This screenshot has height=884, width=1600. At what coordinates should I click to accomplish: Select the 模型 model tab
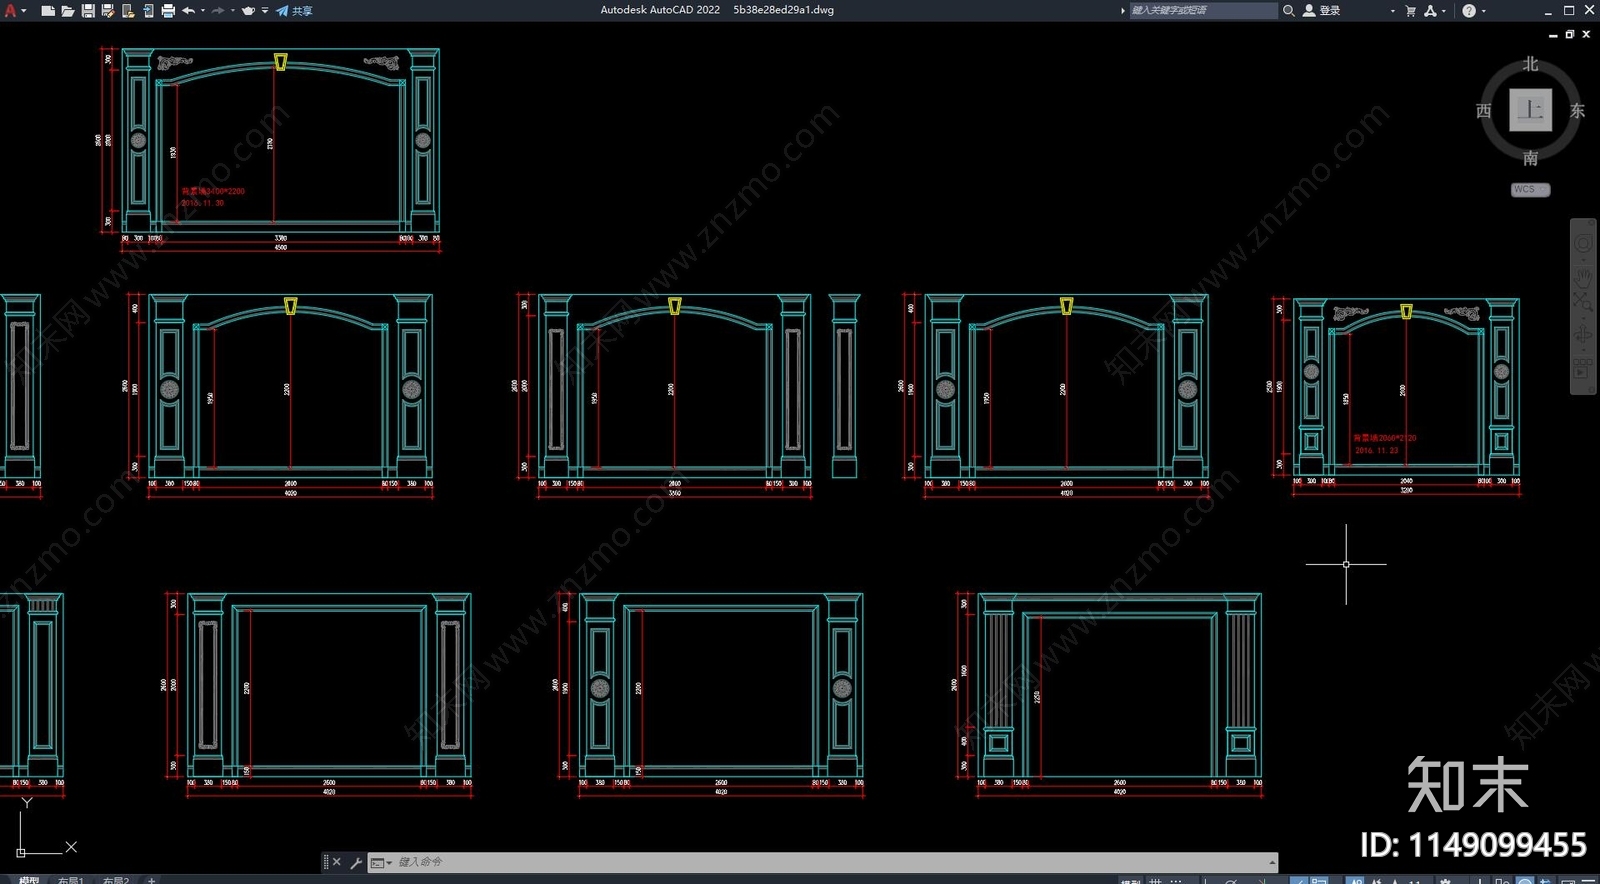pyautogui.click(x=28, y=880)
